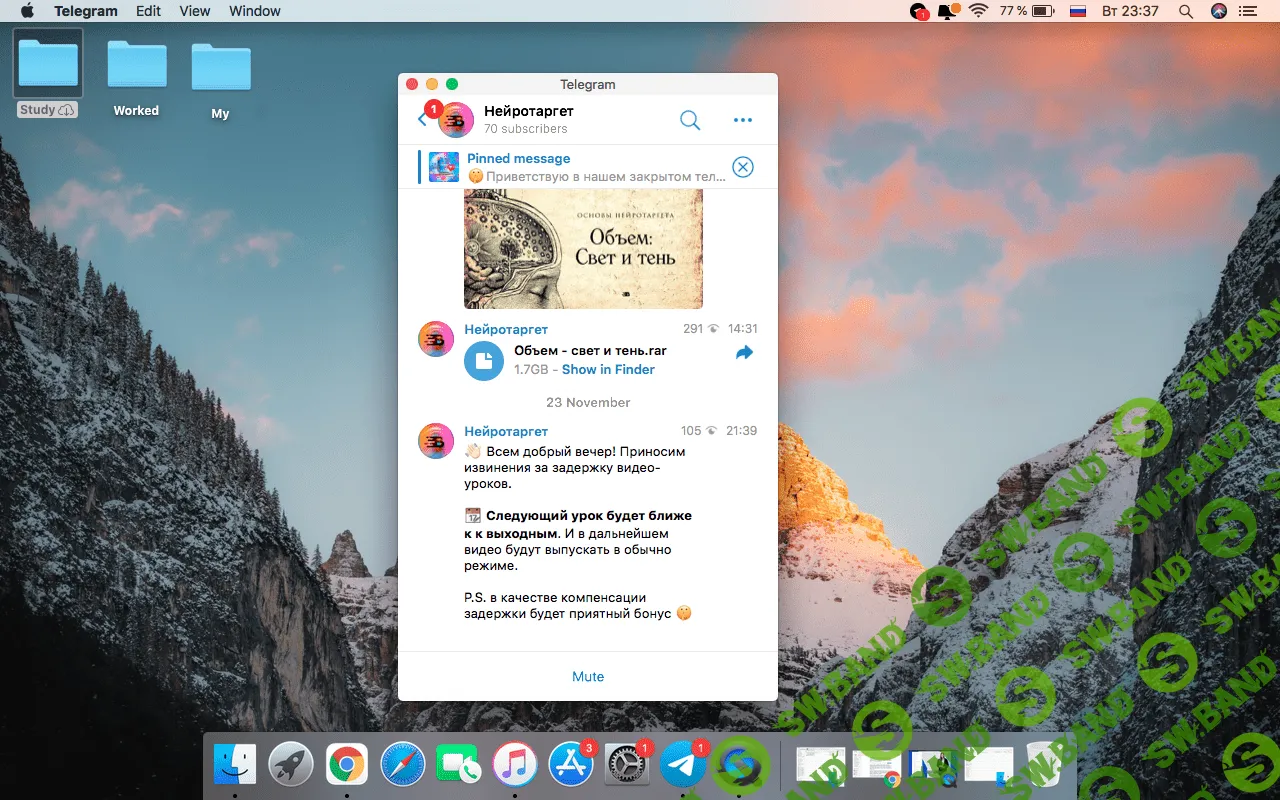Click the Telegram icon in the dock

tap(683, 766)
